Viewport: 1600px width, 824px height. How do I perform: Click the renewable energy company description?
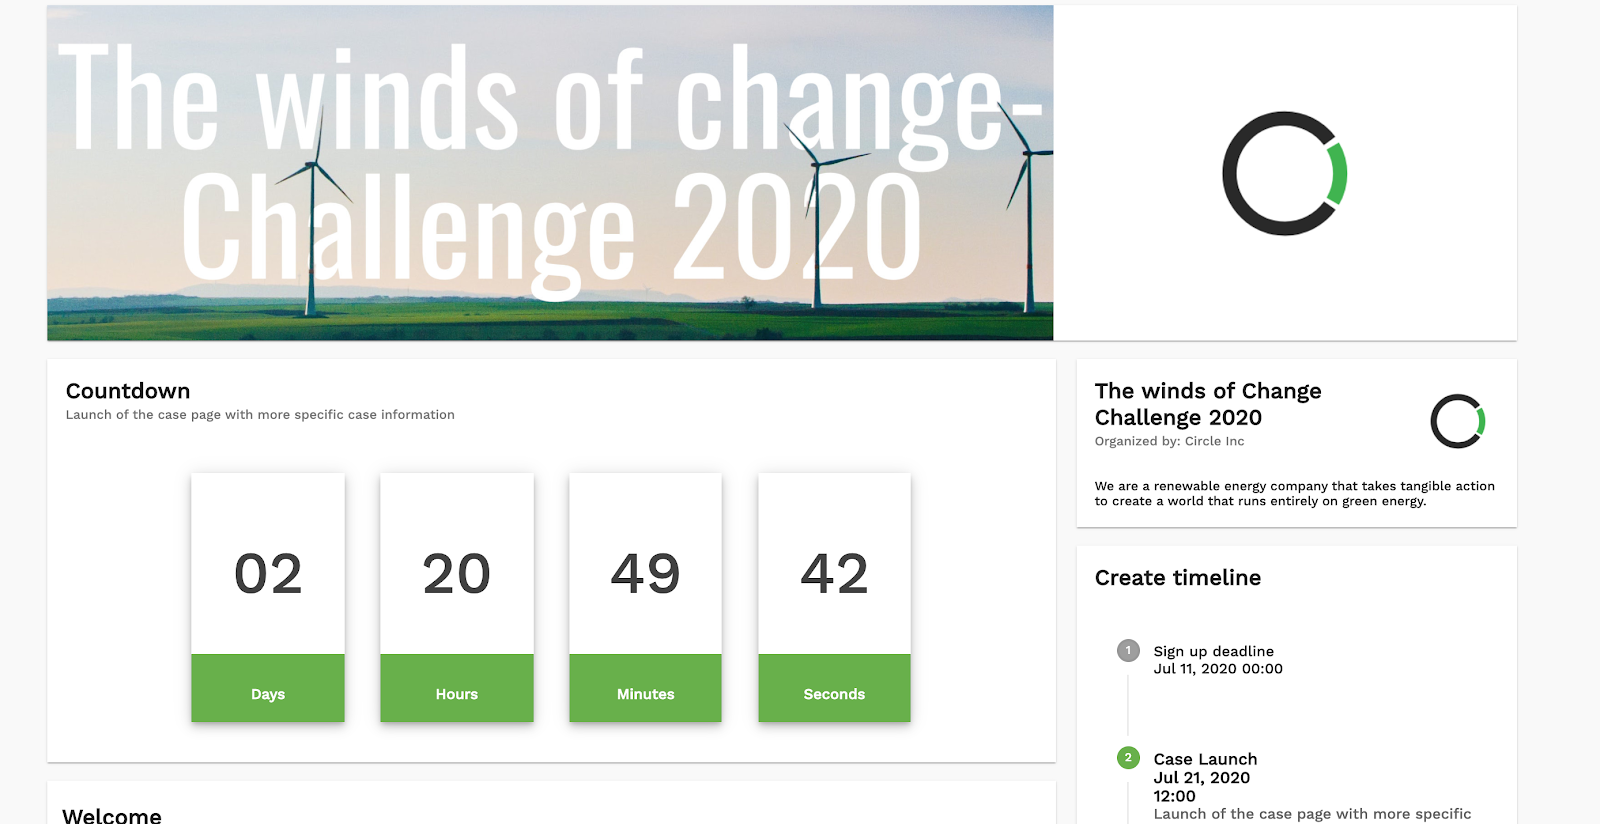[x=1294, y=493]
